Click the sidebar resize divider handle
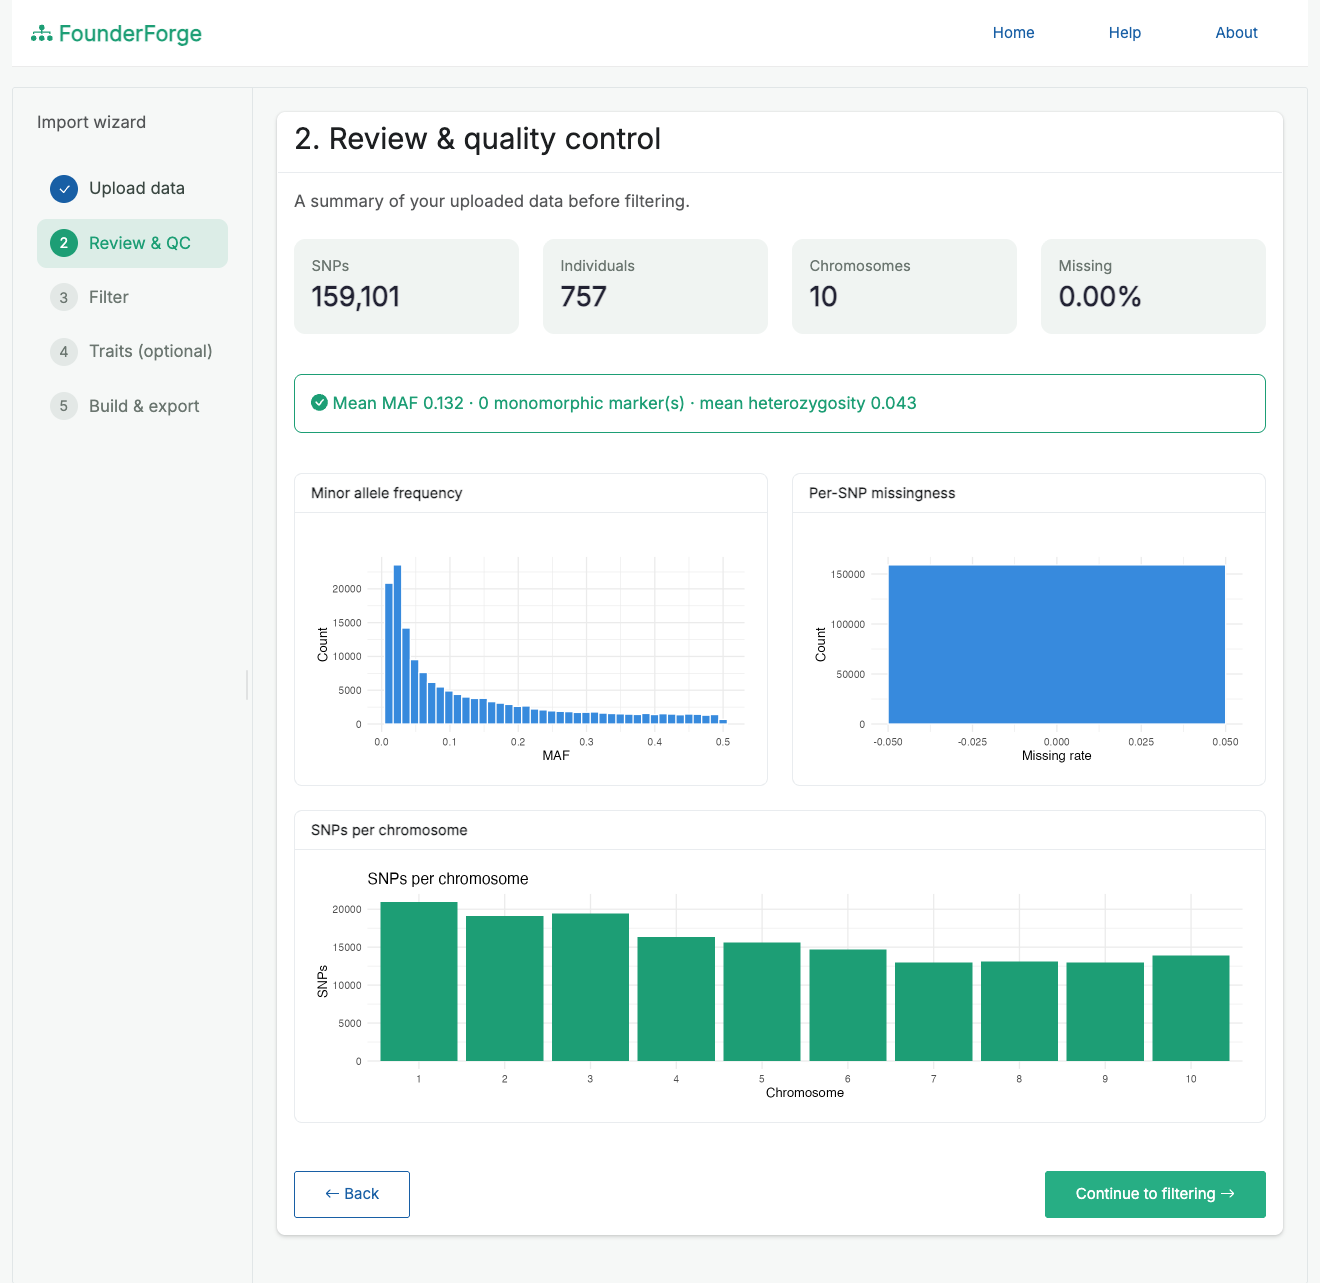This screenshot has width=1320, height=1283. tap(247, 685)
